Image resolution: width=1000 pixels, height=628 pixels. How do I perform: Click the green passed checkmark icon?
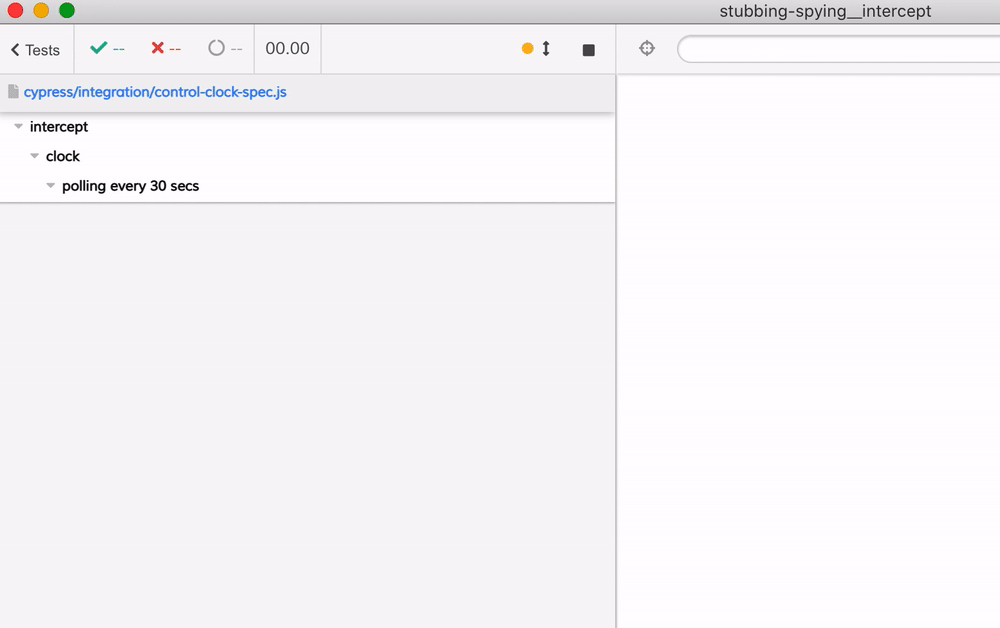pos(98,48)
